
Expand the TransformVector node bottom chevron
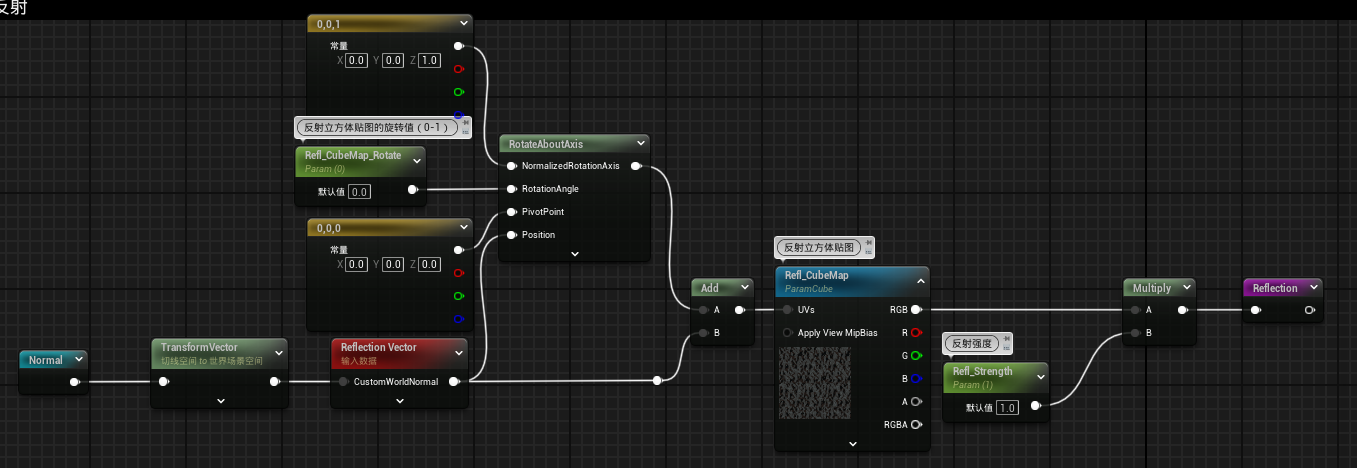[220, 401]
